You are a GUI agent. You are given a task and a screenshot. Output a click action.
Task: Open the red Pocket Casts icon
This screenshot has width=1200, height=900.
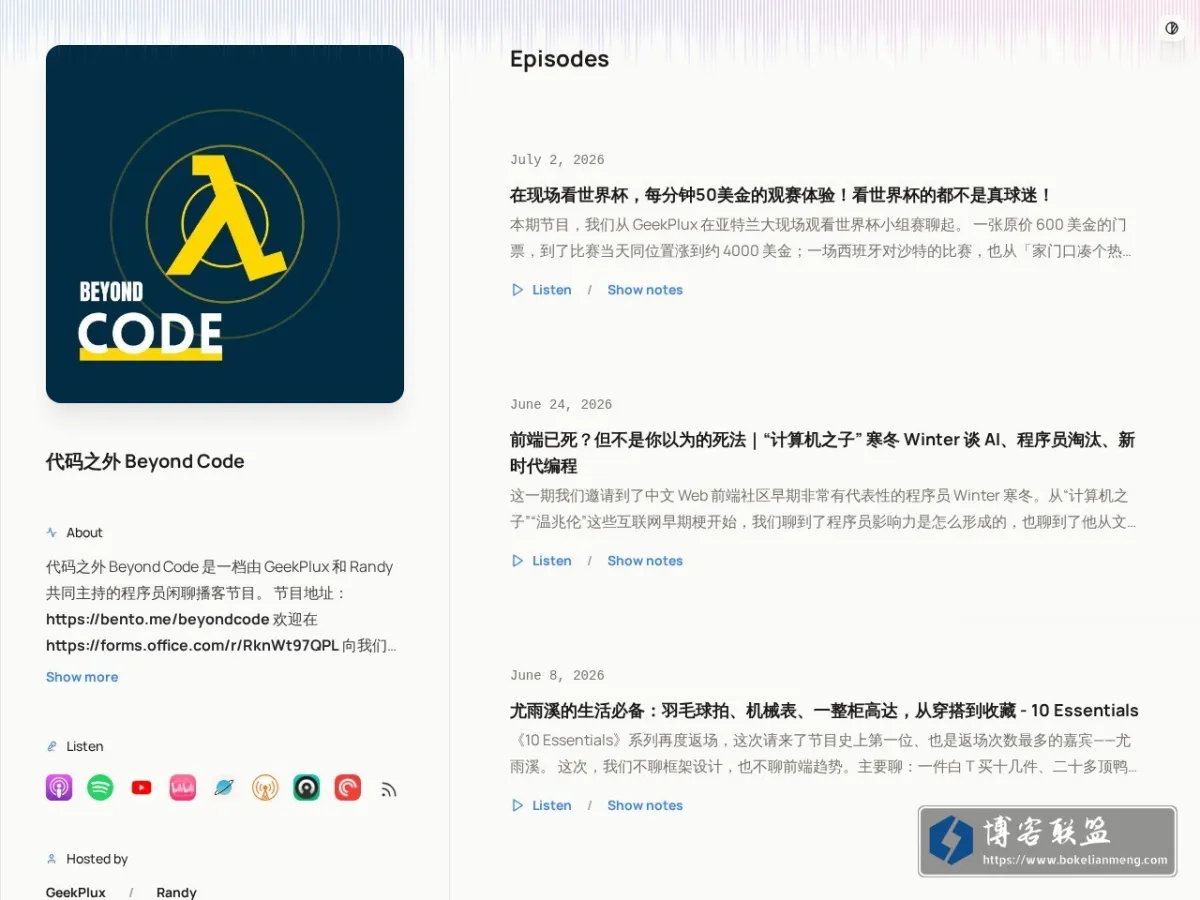pos(347,788)
